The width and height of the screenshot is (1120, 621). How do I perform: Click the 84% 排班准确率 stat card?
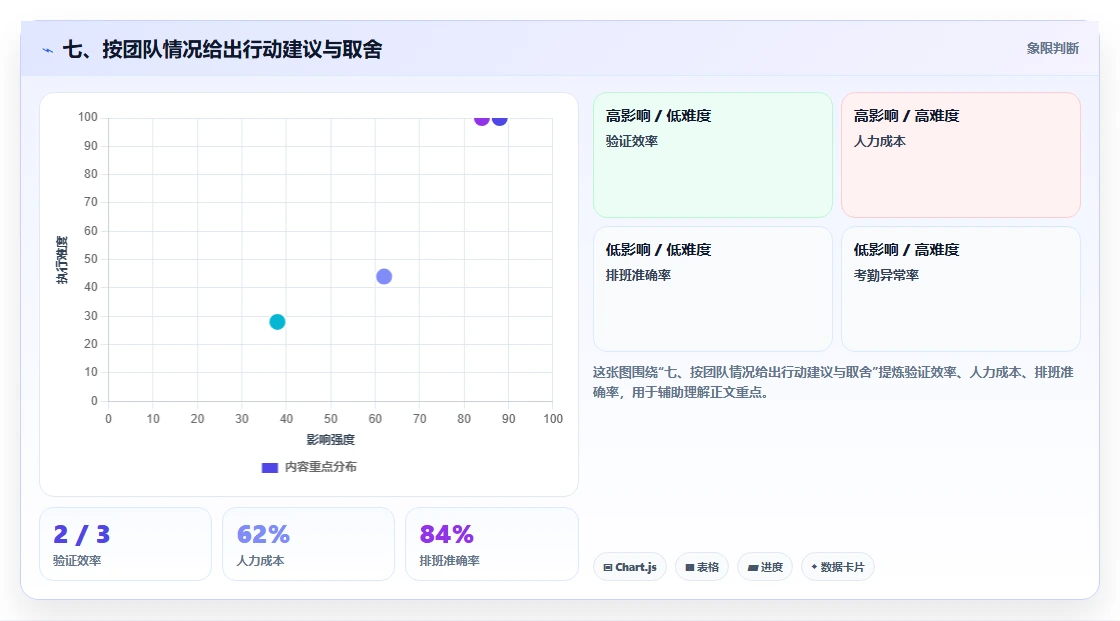(x=491, y=545)
